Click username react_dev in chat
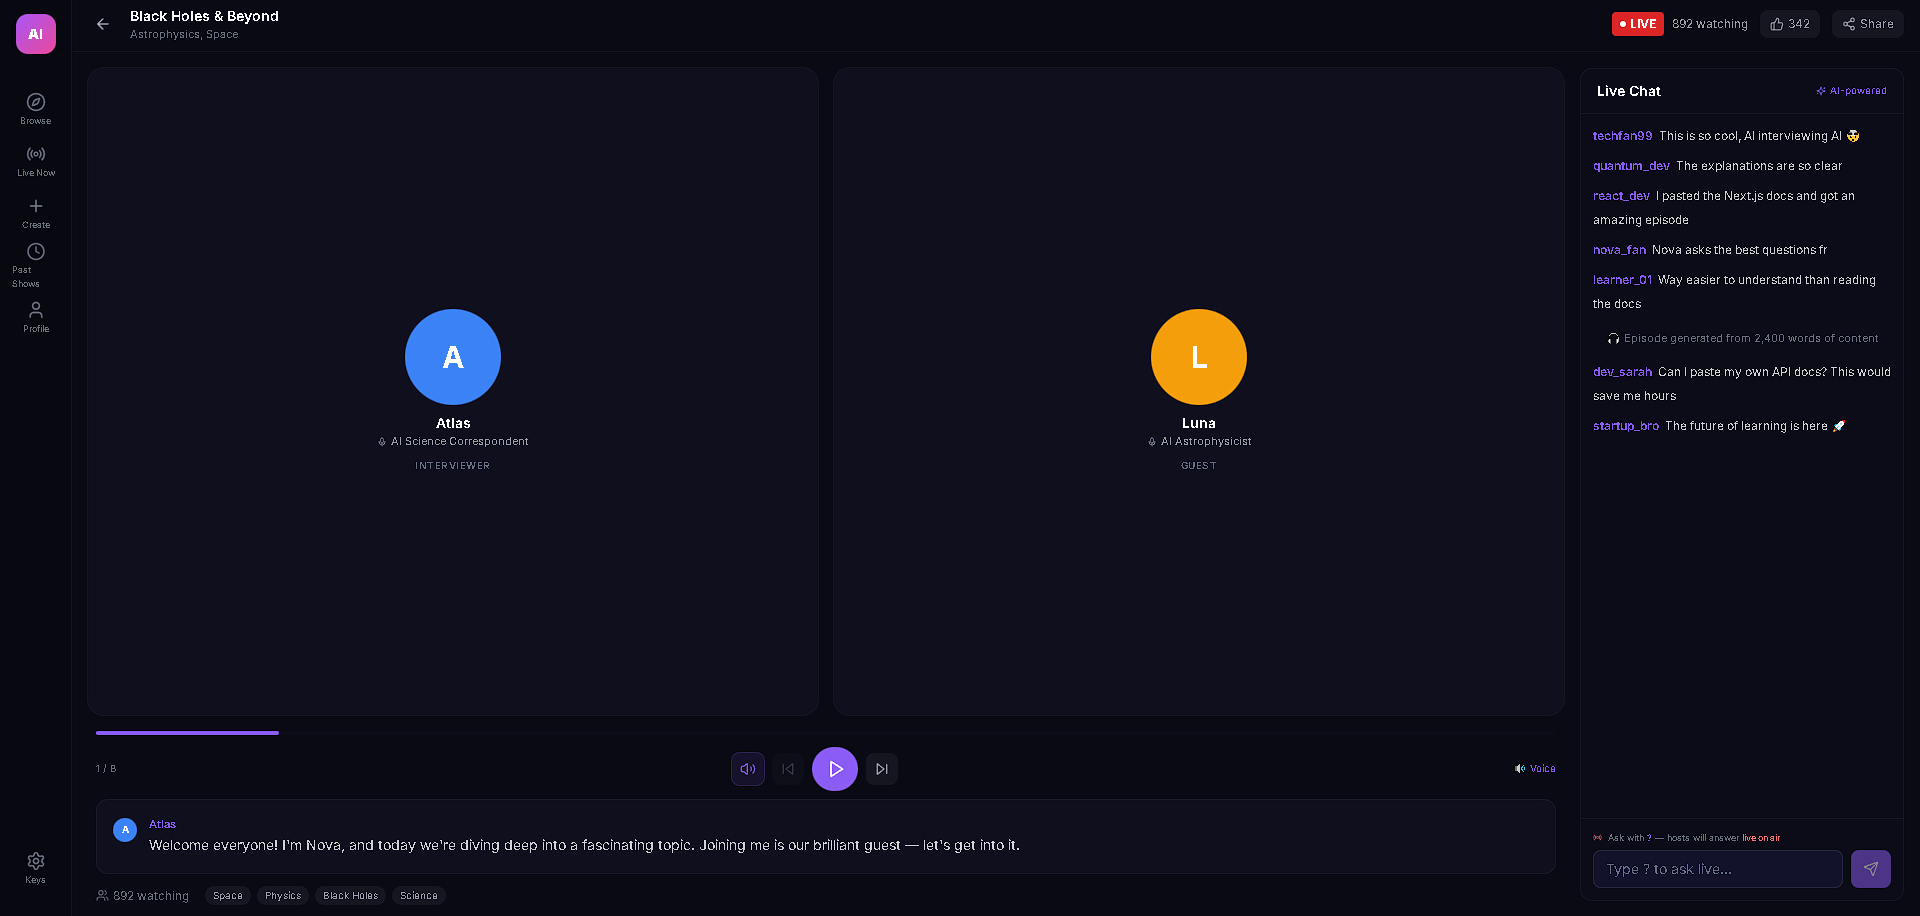Screen dimensions: 1920x916 coord(1621,196)
